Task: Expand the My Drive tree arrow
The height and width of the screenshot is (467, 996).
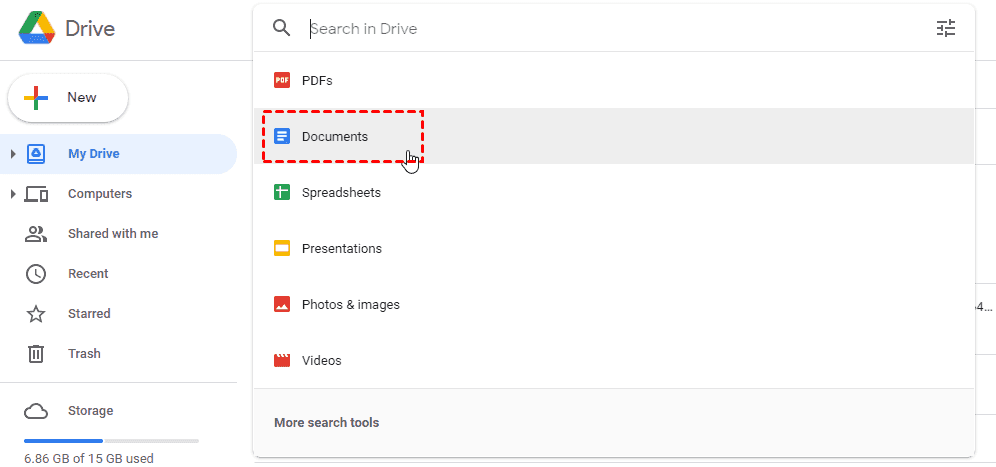Action: pyautogui.click(x=13, y=154)
